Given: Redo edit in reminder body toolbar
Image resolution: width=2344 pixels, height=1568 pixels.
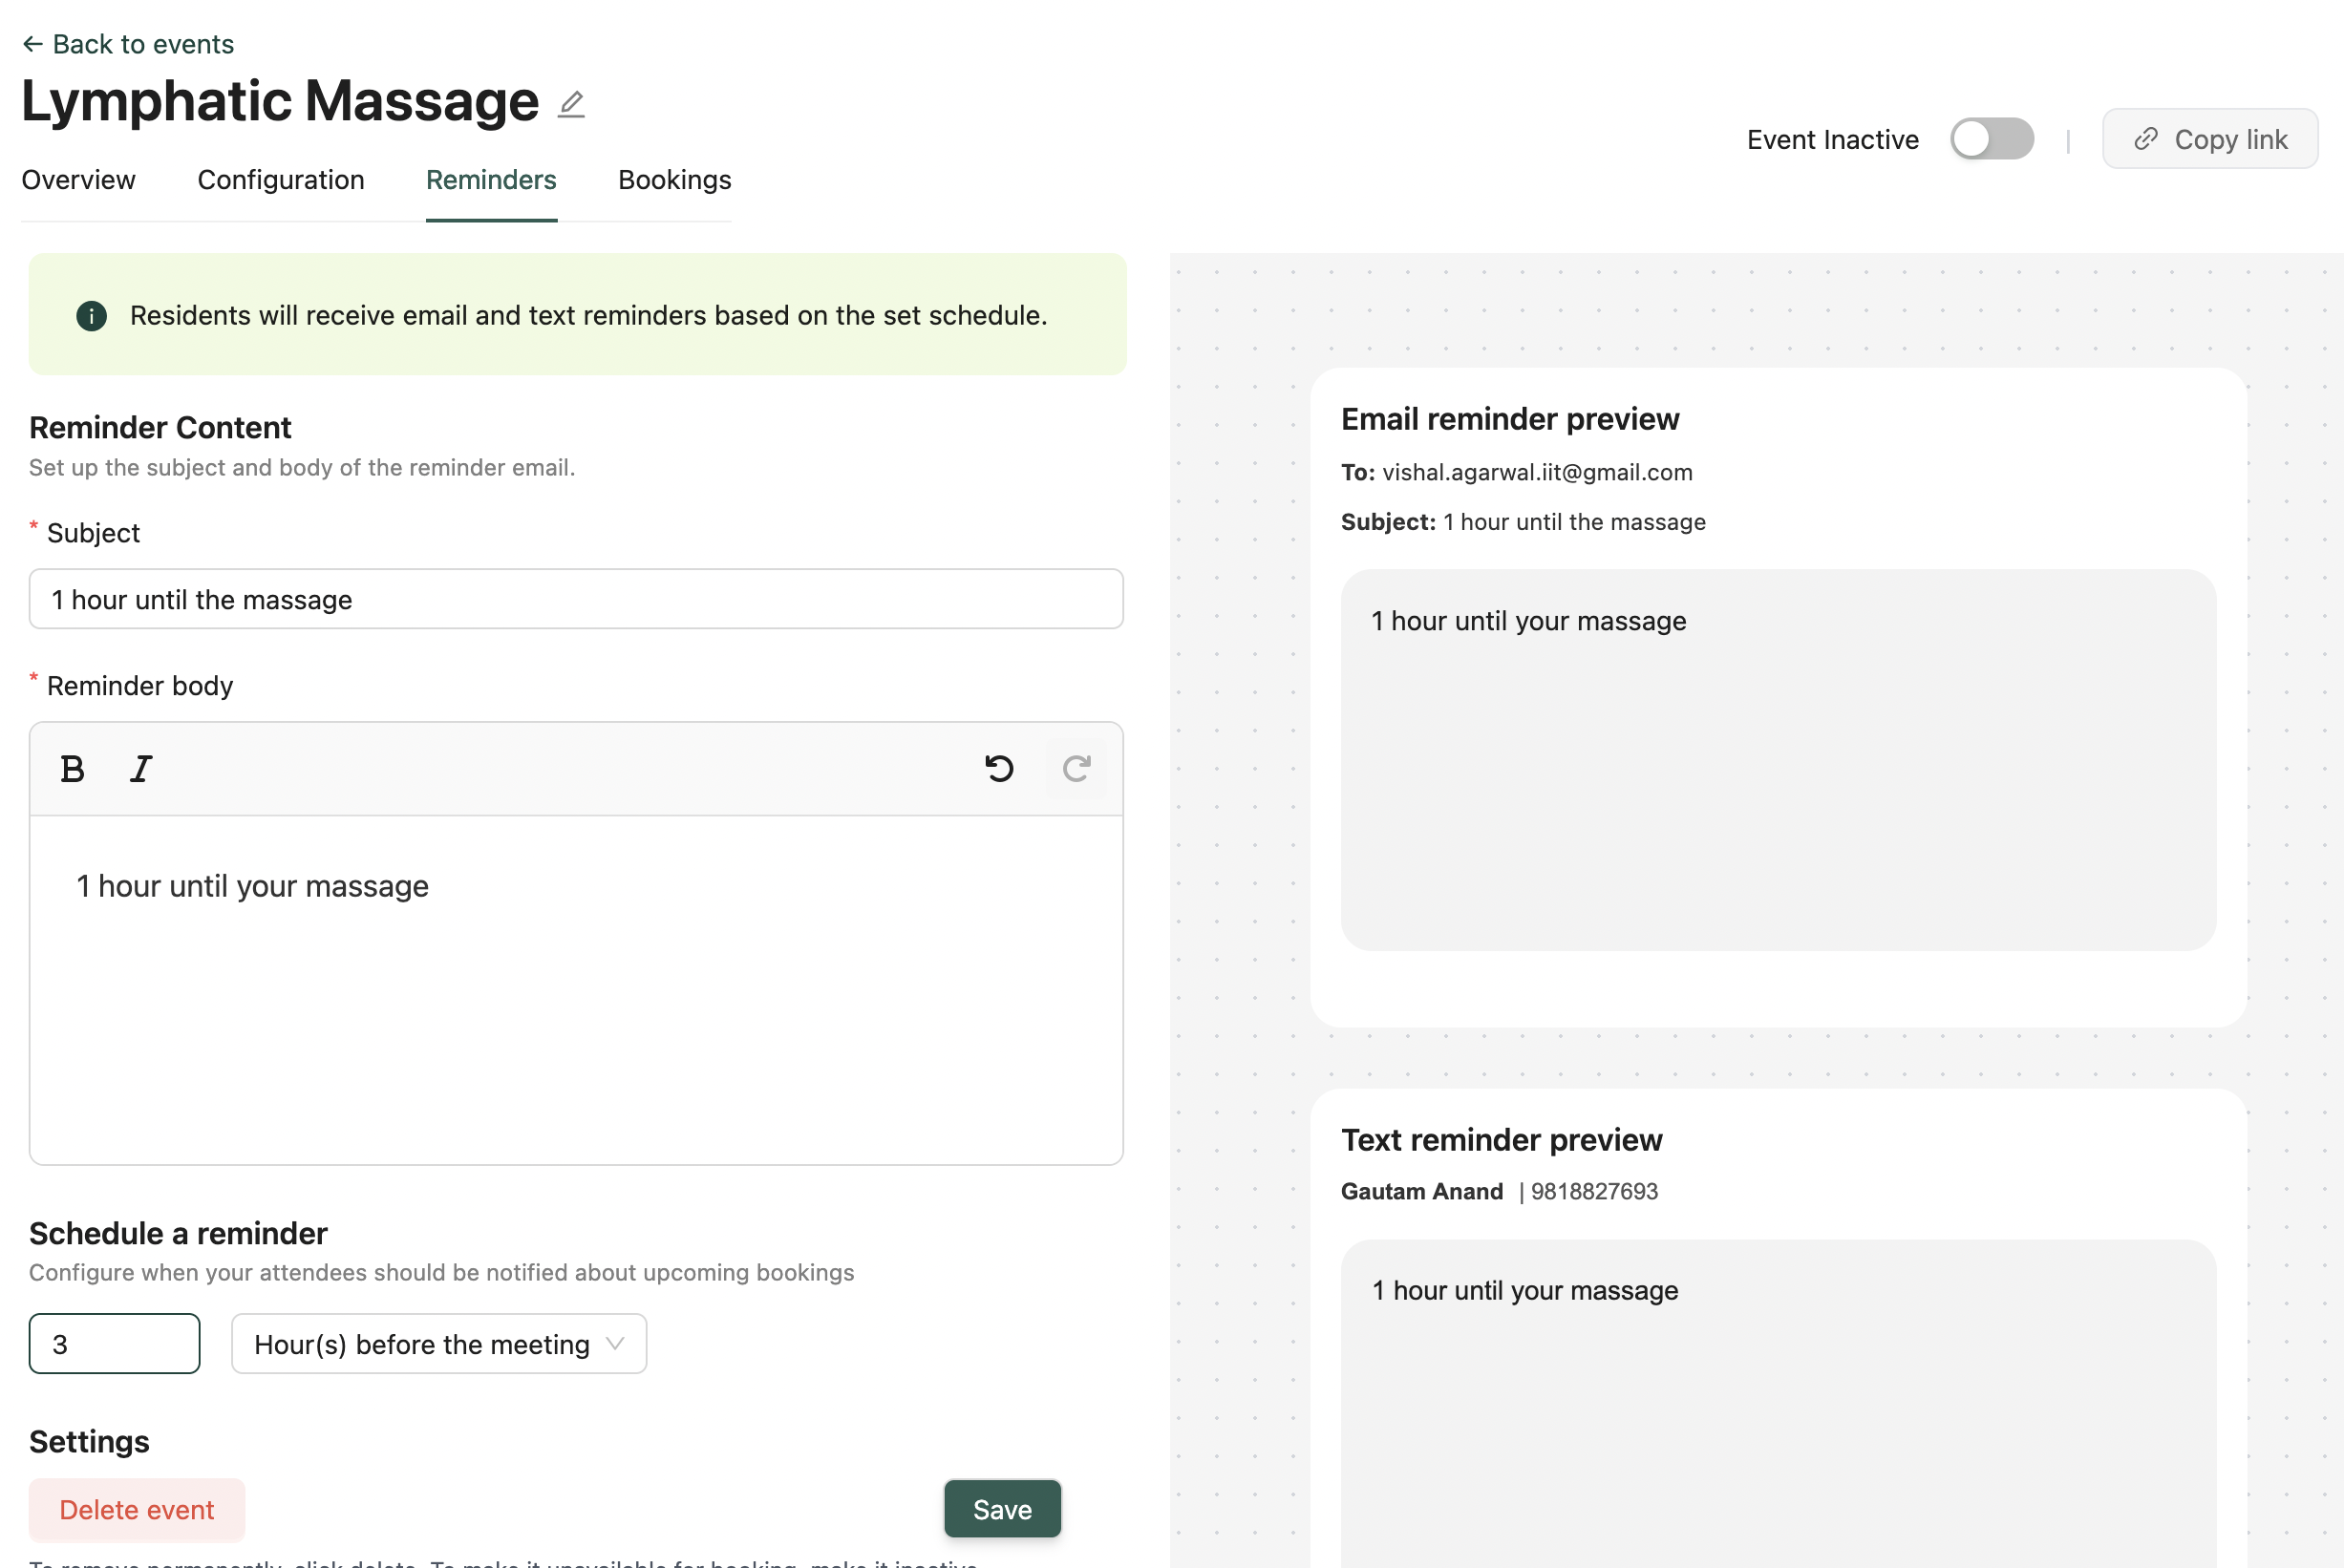Looking at the screenshot, I should [x=1076, y=769].
